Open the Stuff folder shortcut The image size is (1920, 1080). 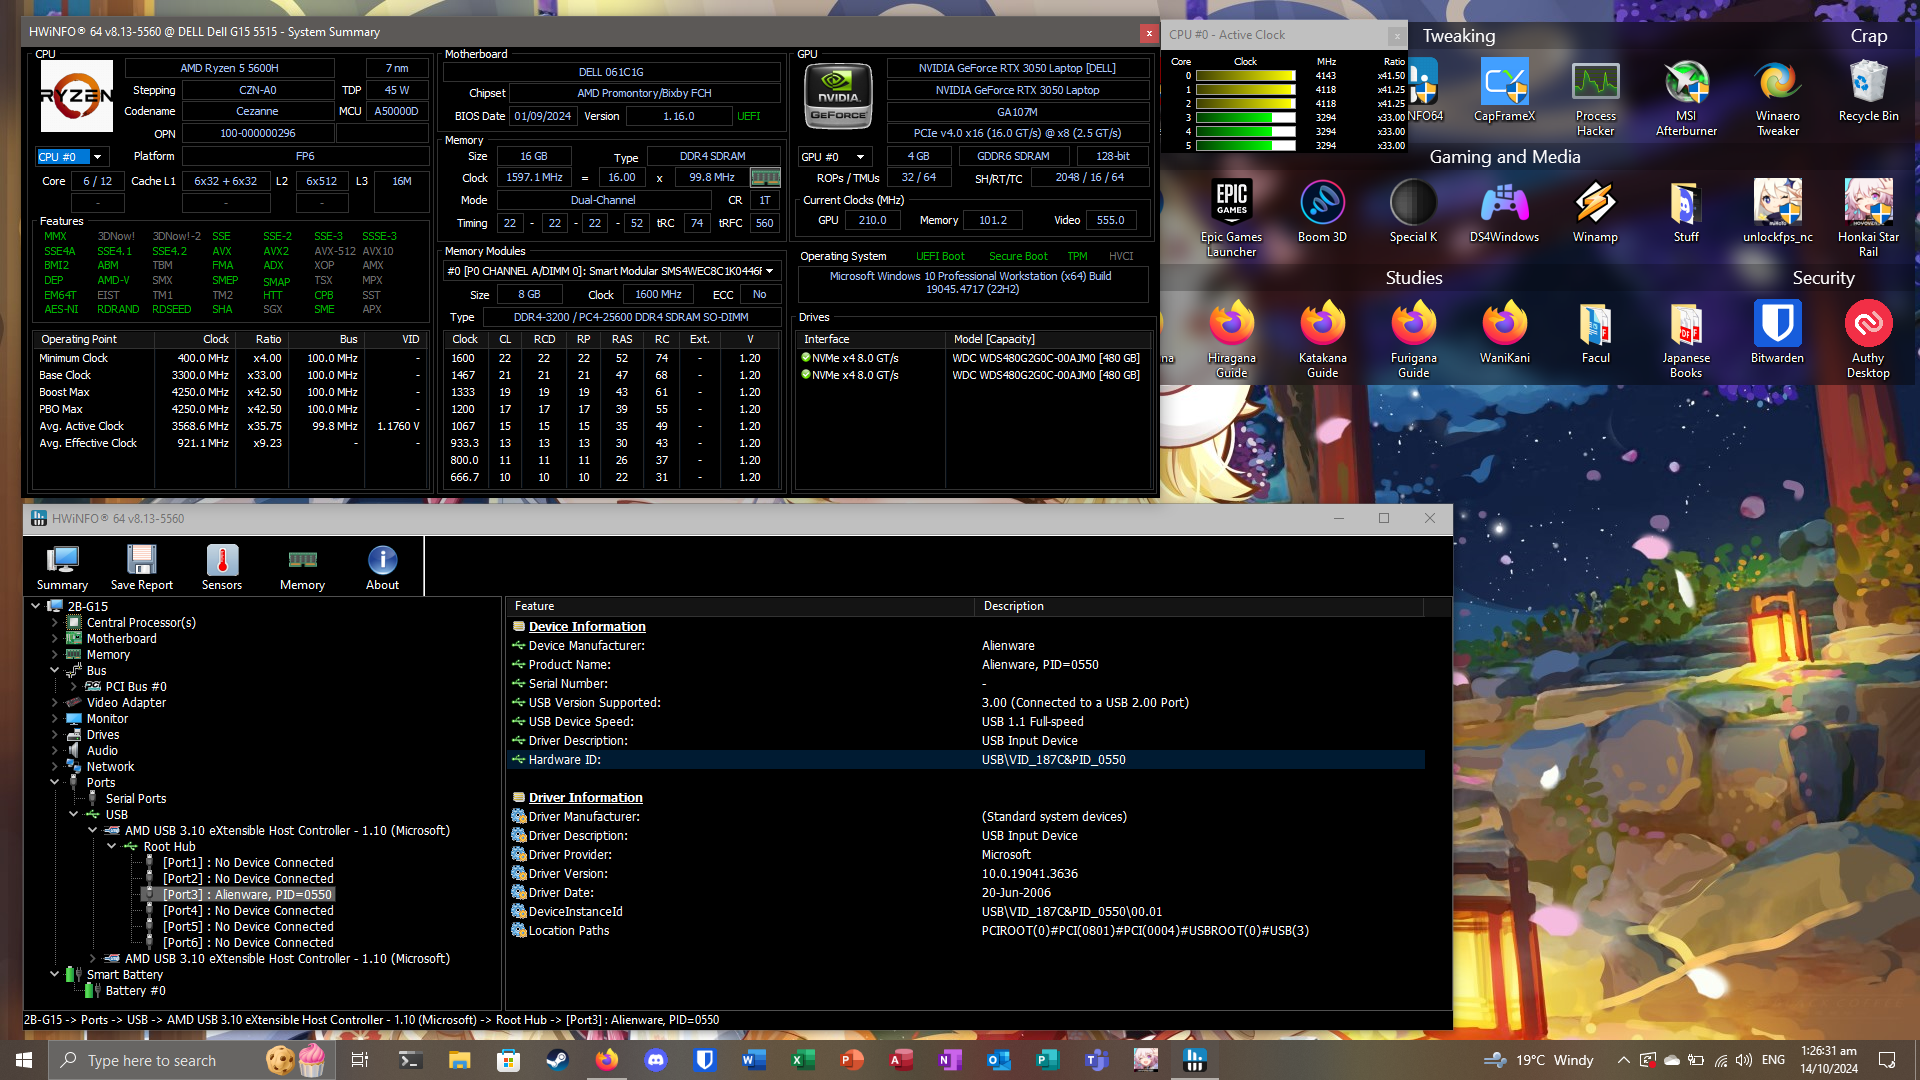click(1686, 212)
